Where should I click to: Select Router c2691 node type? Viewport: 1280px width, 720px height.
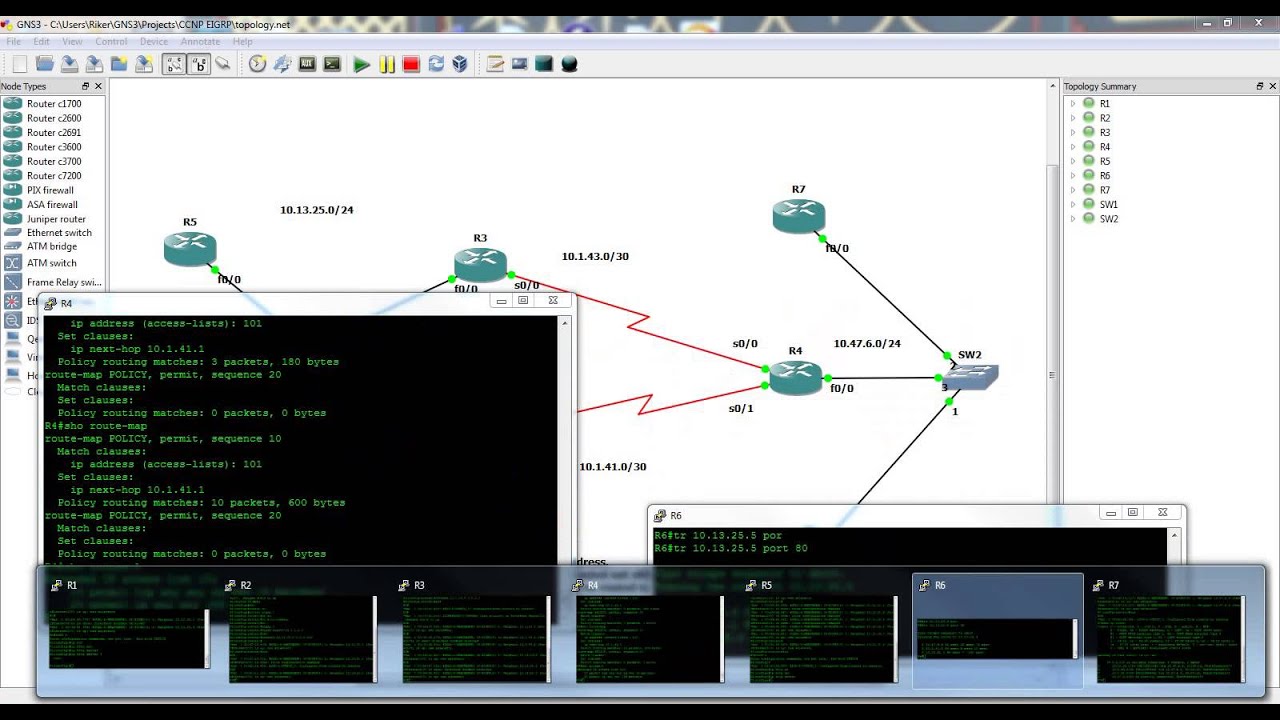click(54, 132)
